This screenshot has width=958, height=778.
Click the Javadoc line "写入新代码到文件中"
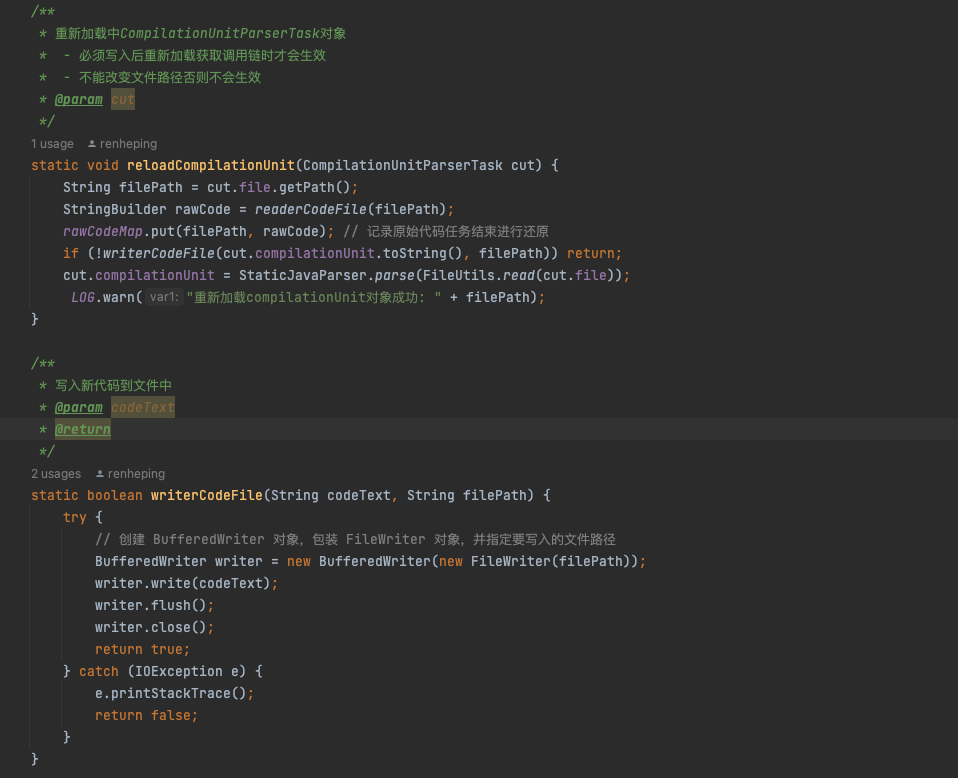[x=114, y=386]
